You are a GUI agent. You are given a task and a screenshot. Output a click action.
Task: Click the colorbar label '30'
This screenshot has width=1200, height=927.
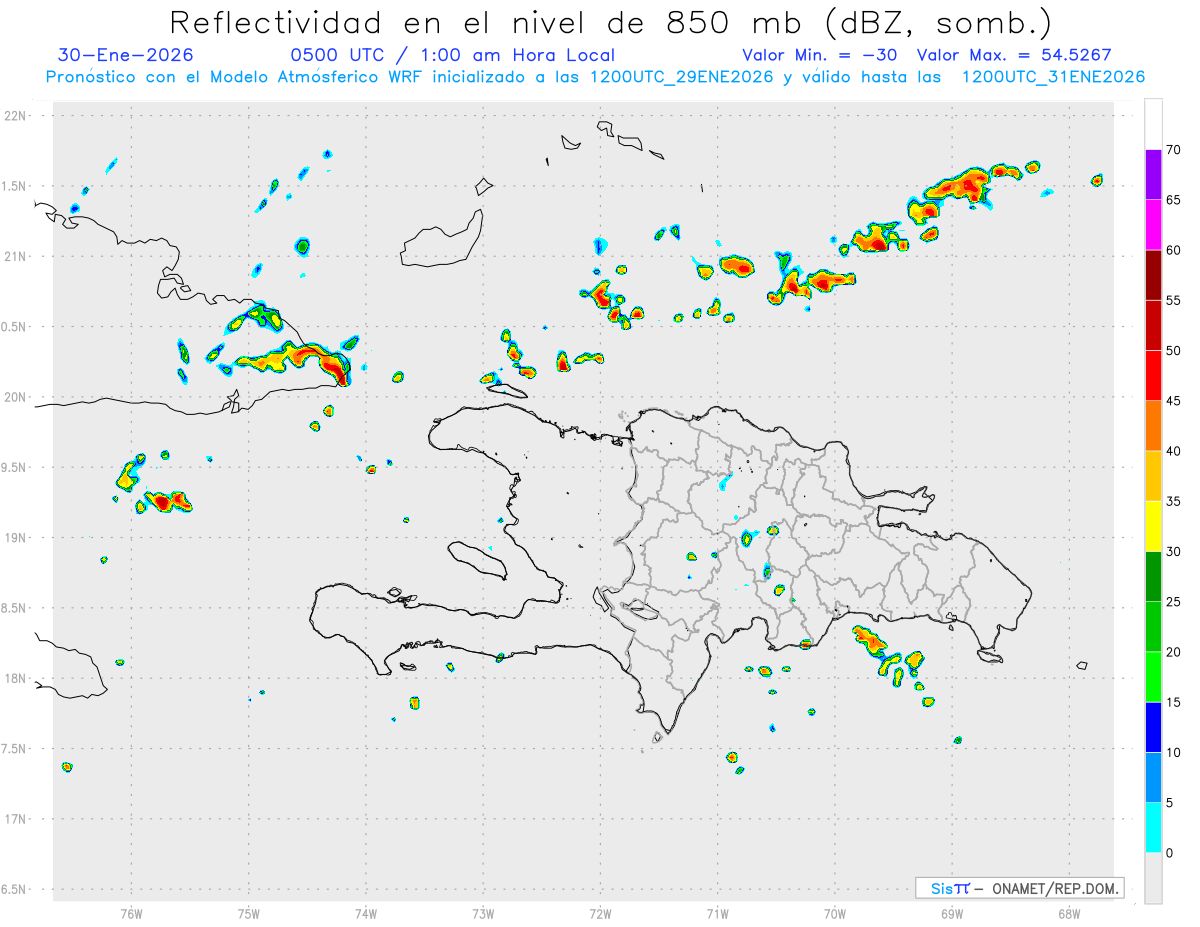point(1174,552)
